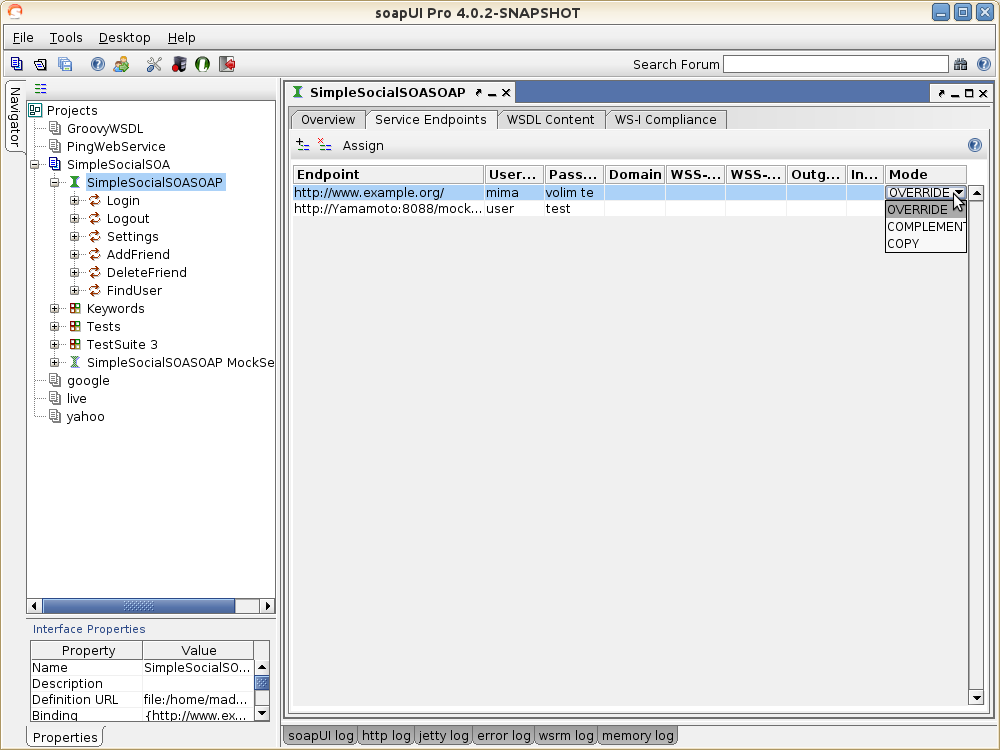The width and height of the screenshot is (1000, 750).
Task: Open online help via the question mark icon
Action: pyautogui.click(x=97, y=63)
